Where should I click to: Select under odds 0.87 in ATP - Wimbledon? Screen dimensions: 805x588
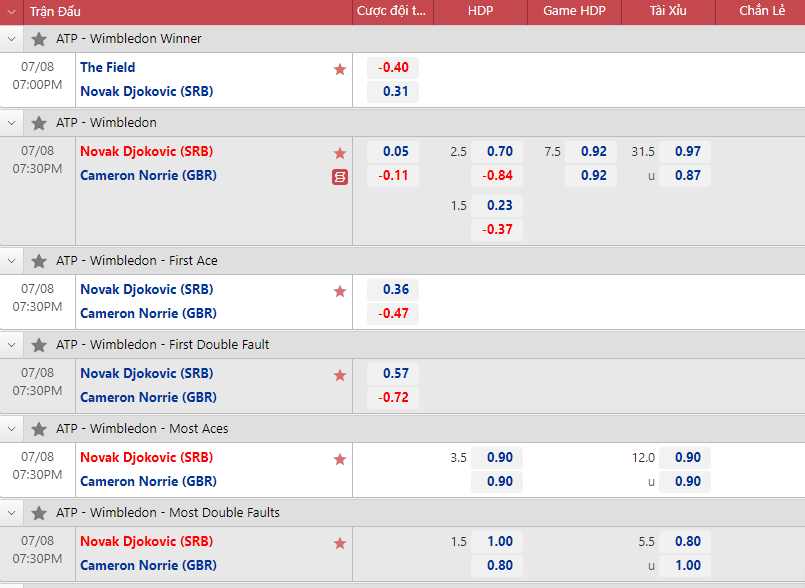pyautogui.click(x=685, y=176)
